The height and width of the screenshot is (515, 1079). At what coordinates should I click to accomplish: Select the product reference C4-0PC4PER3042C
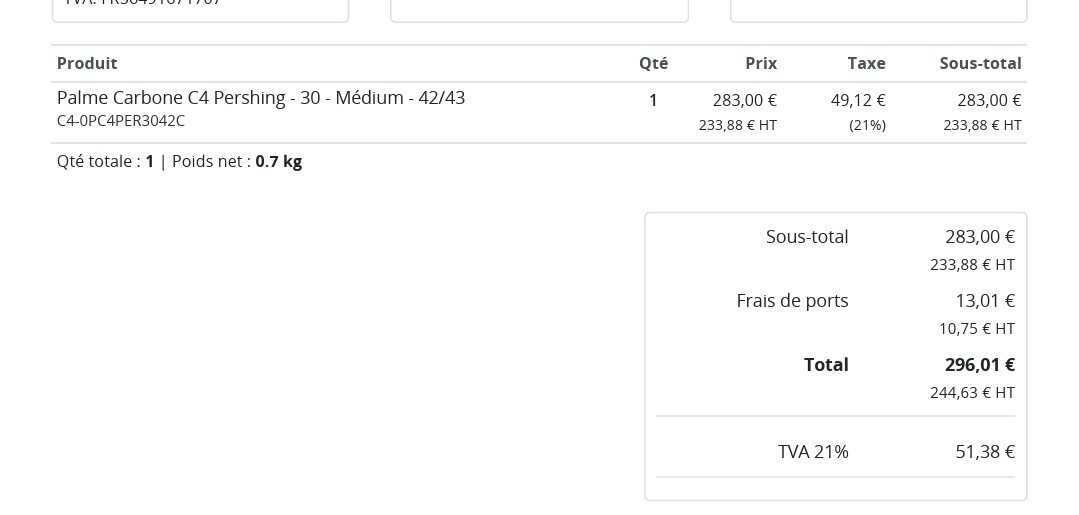[121, 121]
